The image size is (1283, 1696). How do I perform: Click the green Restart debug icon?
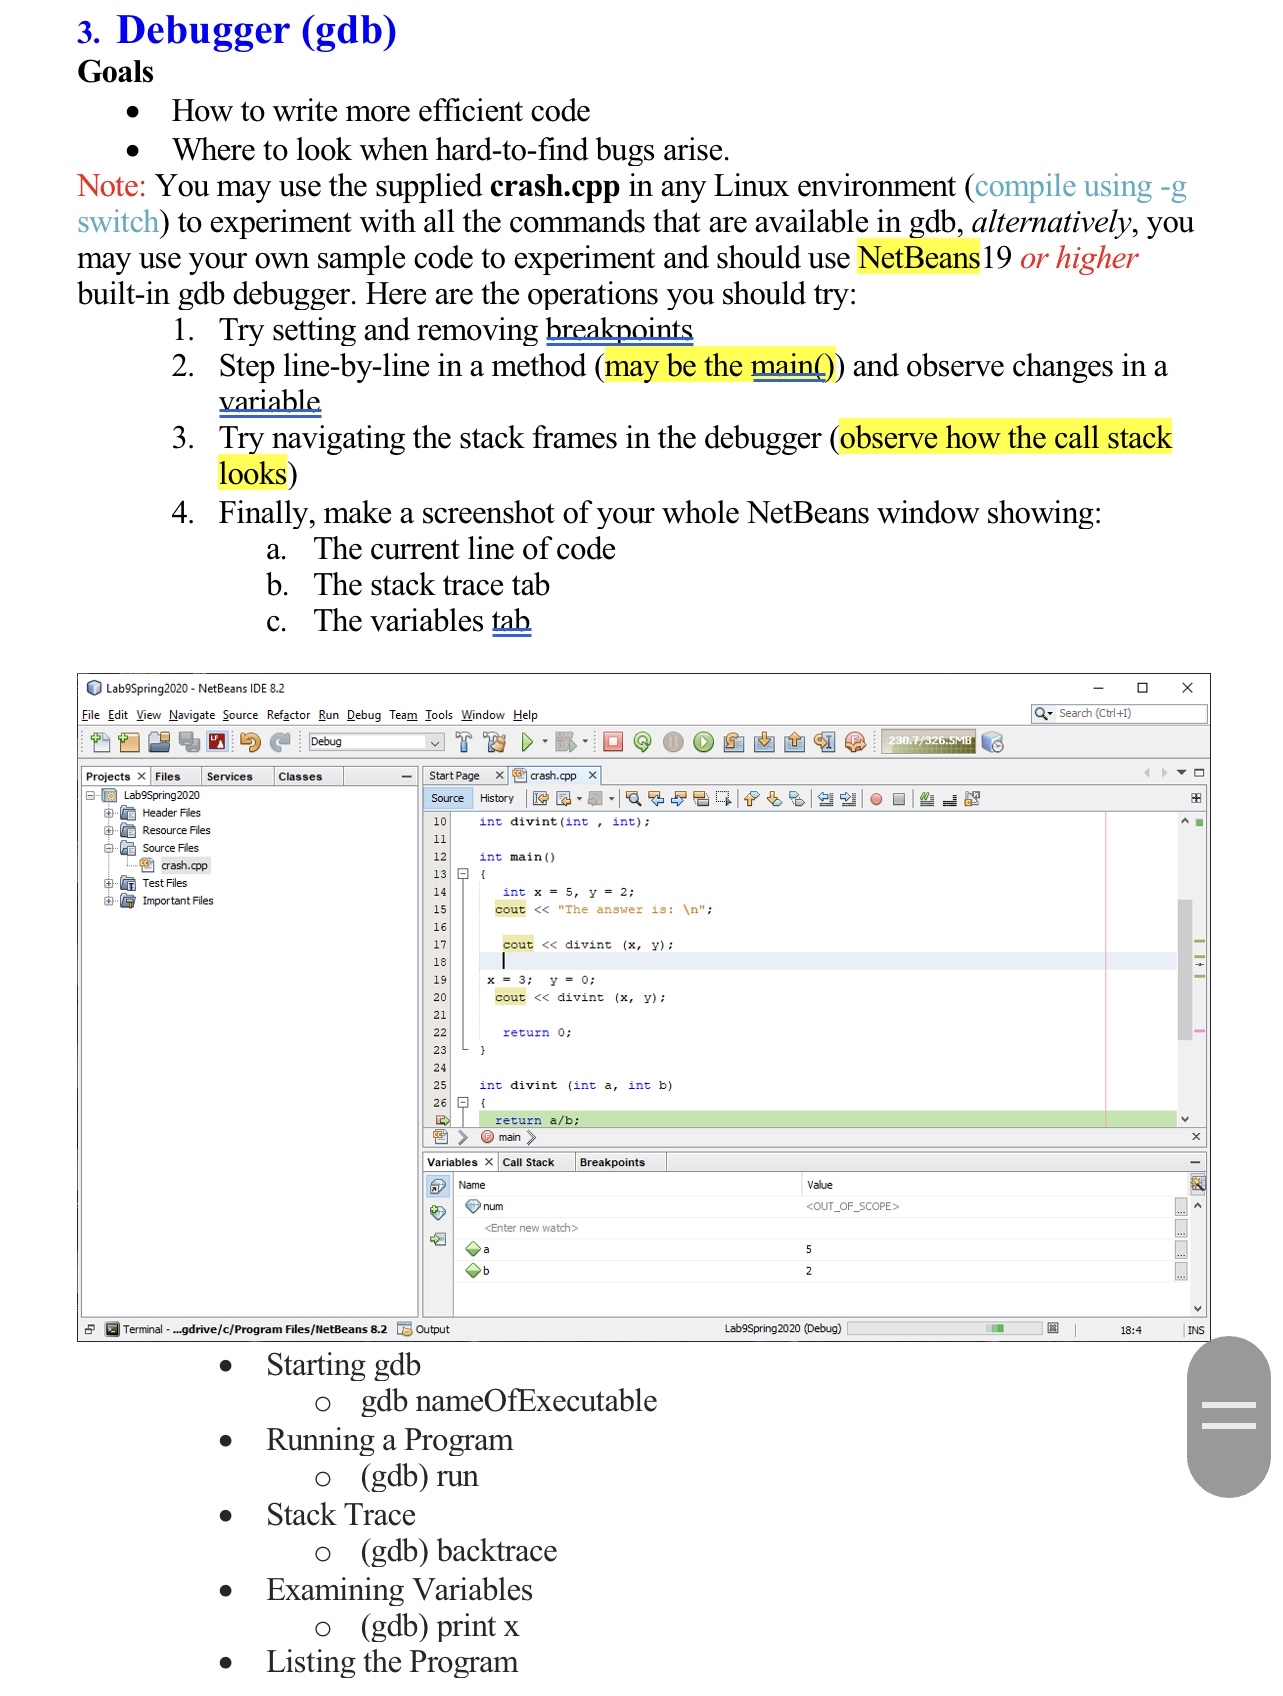643,742
